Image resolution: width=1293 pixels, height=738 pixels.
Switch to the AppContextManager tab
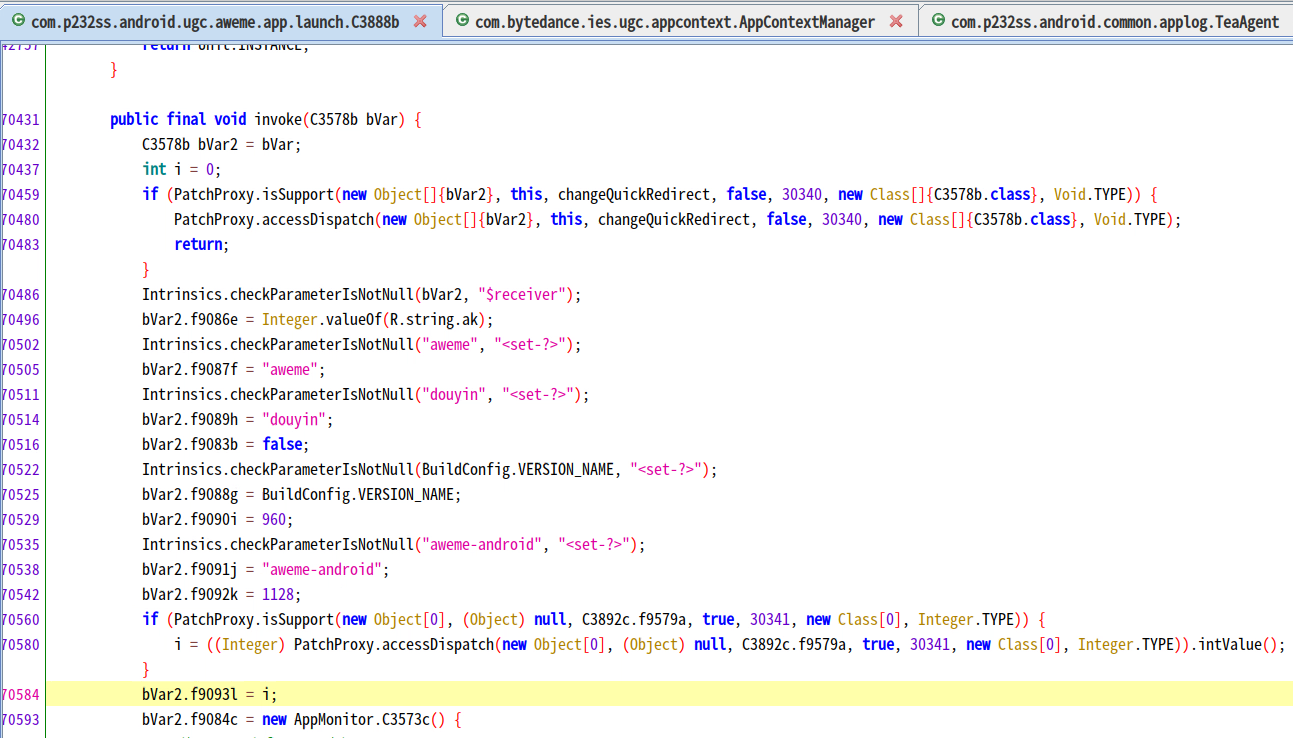click(x=674, y=21)
